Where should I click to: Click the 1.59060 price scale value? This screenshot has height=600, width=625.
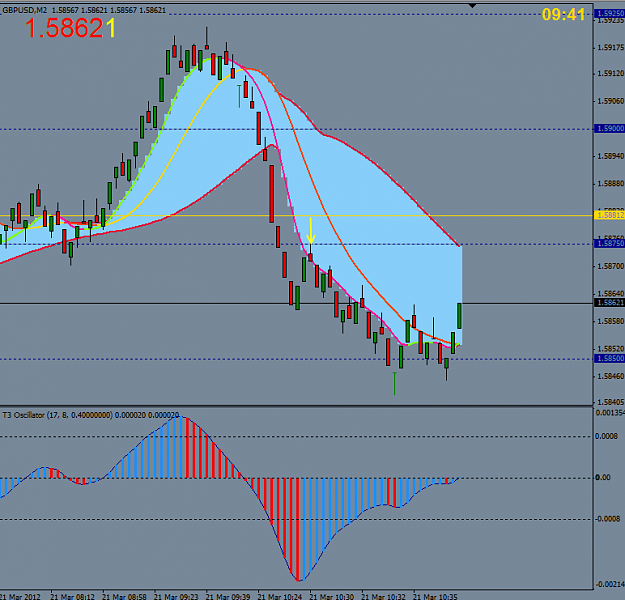610,101
